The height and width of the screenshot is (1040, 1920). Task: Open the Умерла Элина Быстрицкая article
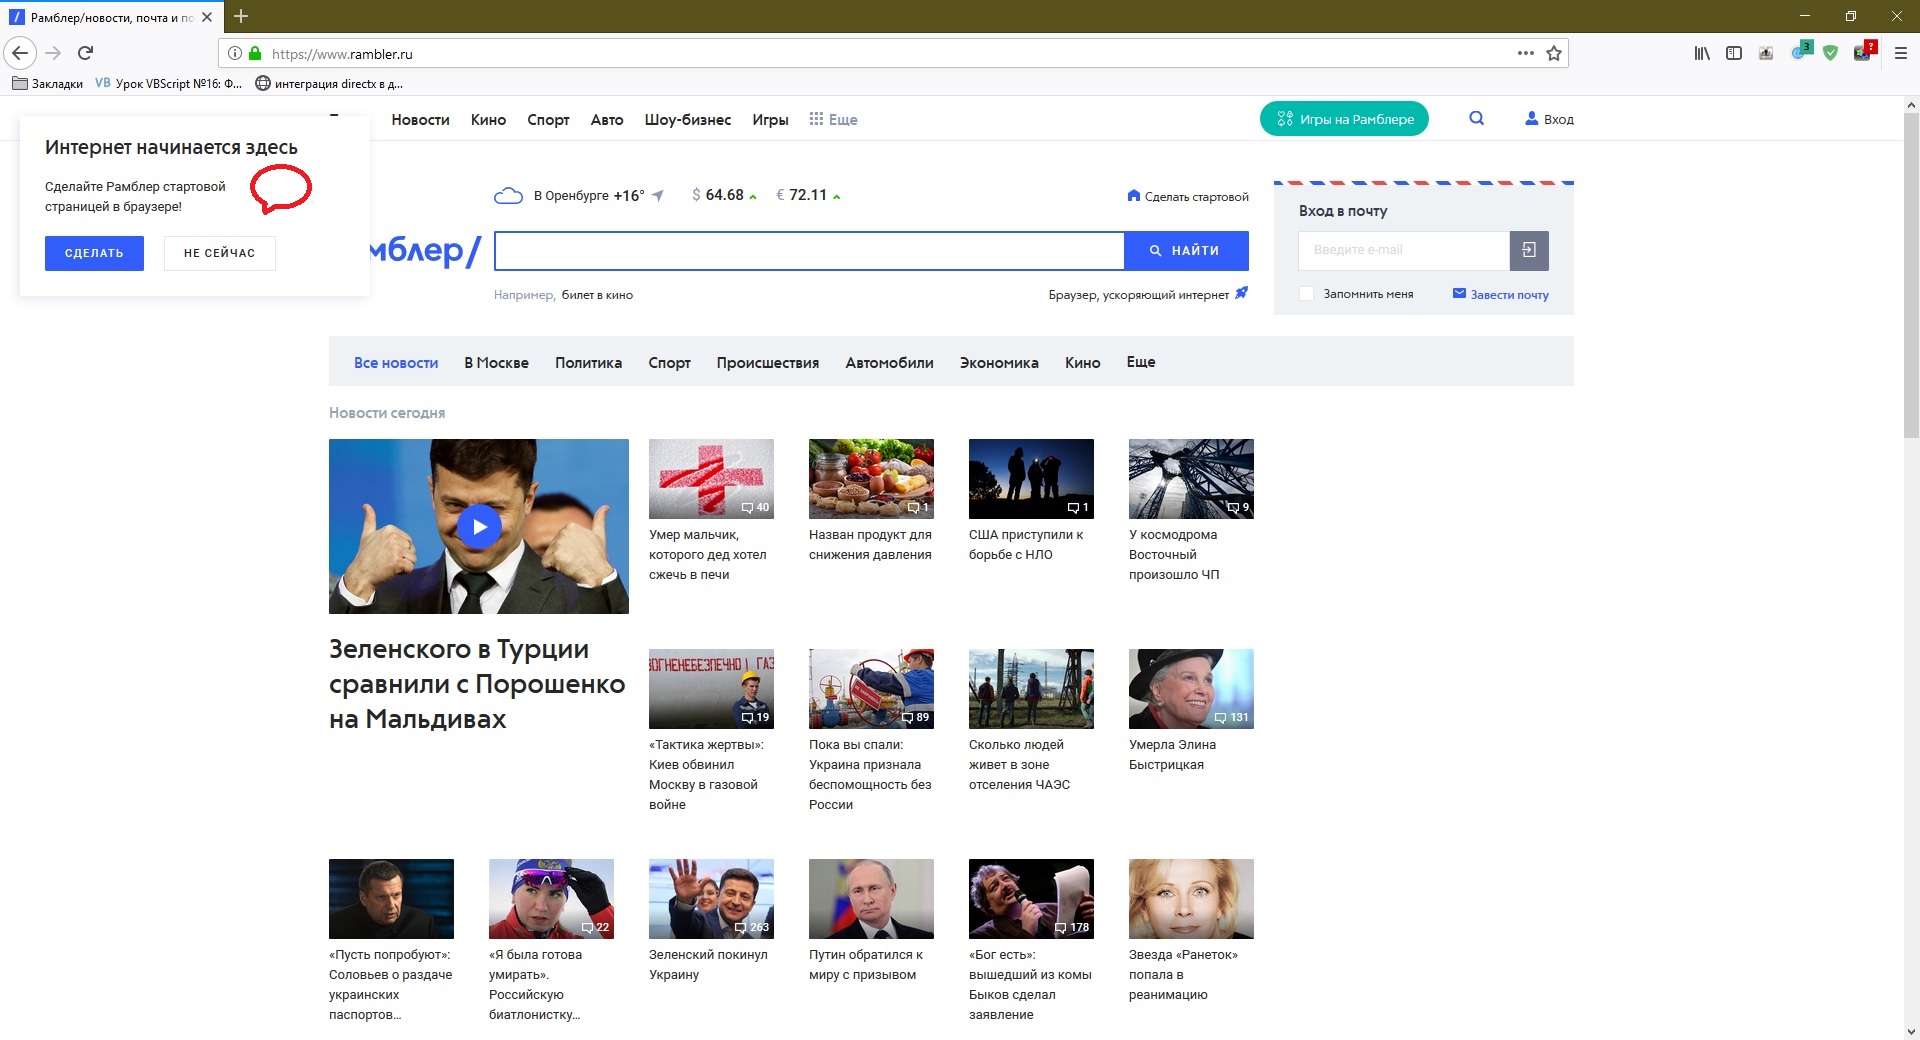click(x=1172, y=754)
